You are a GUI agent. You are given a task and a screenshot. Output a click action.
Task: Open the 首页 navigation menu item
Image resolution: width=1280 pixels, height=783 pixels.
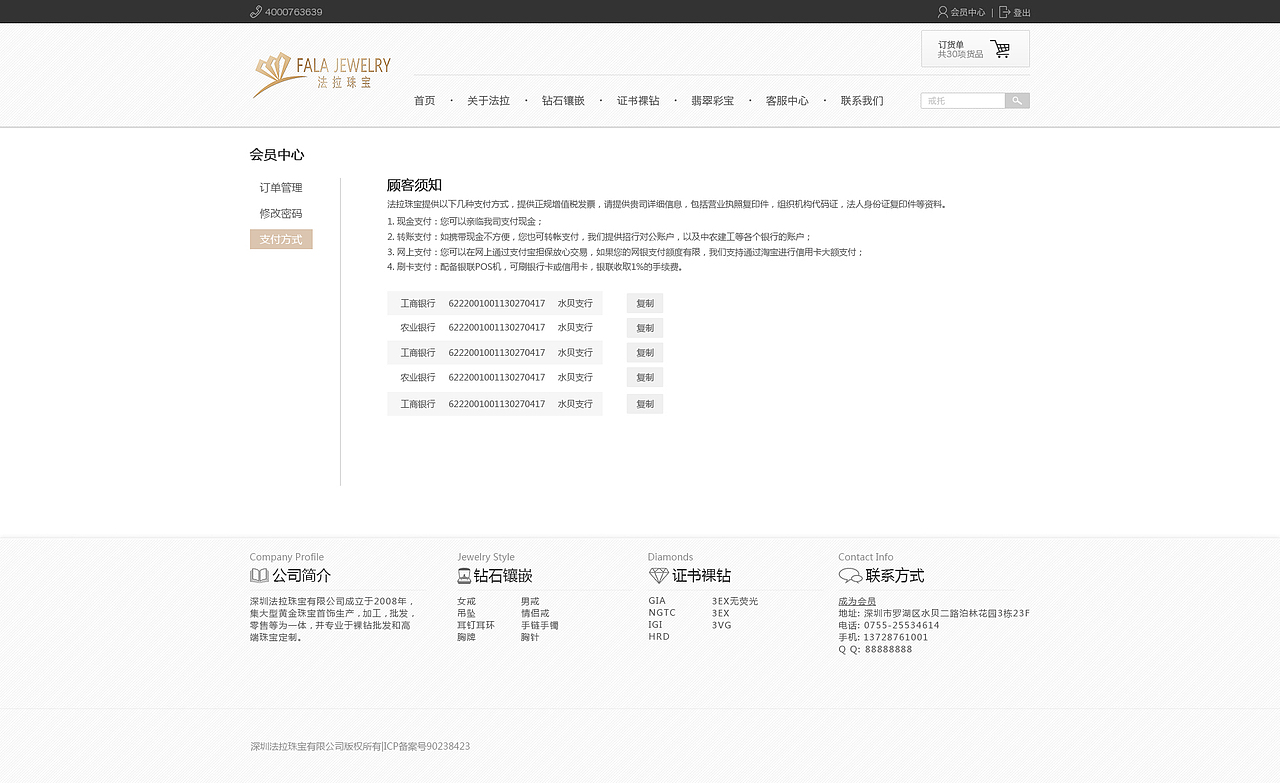pos(423,100)
